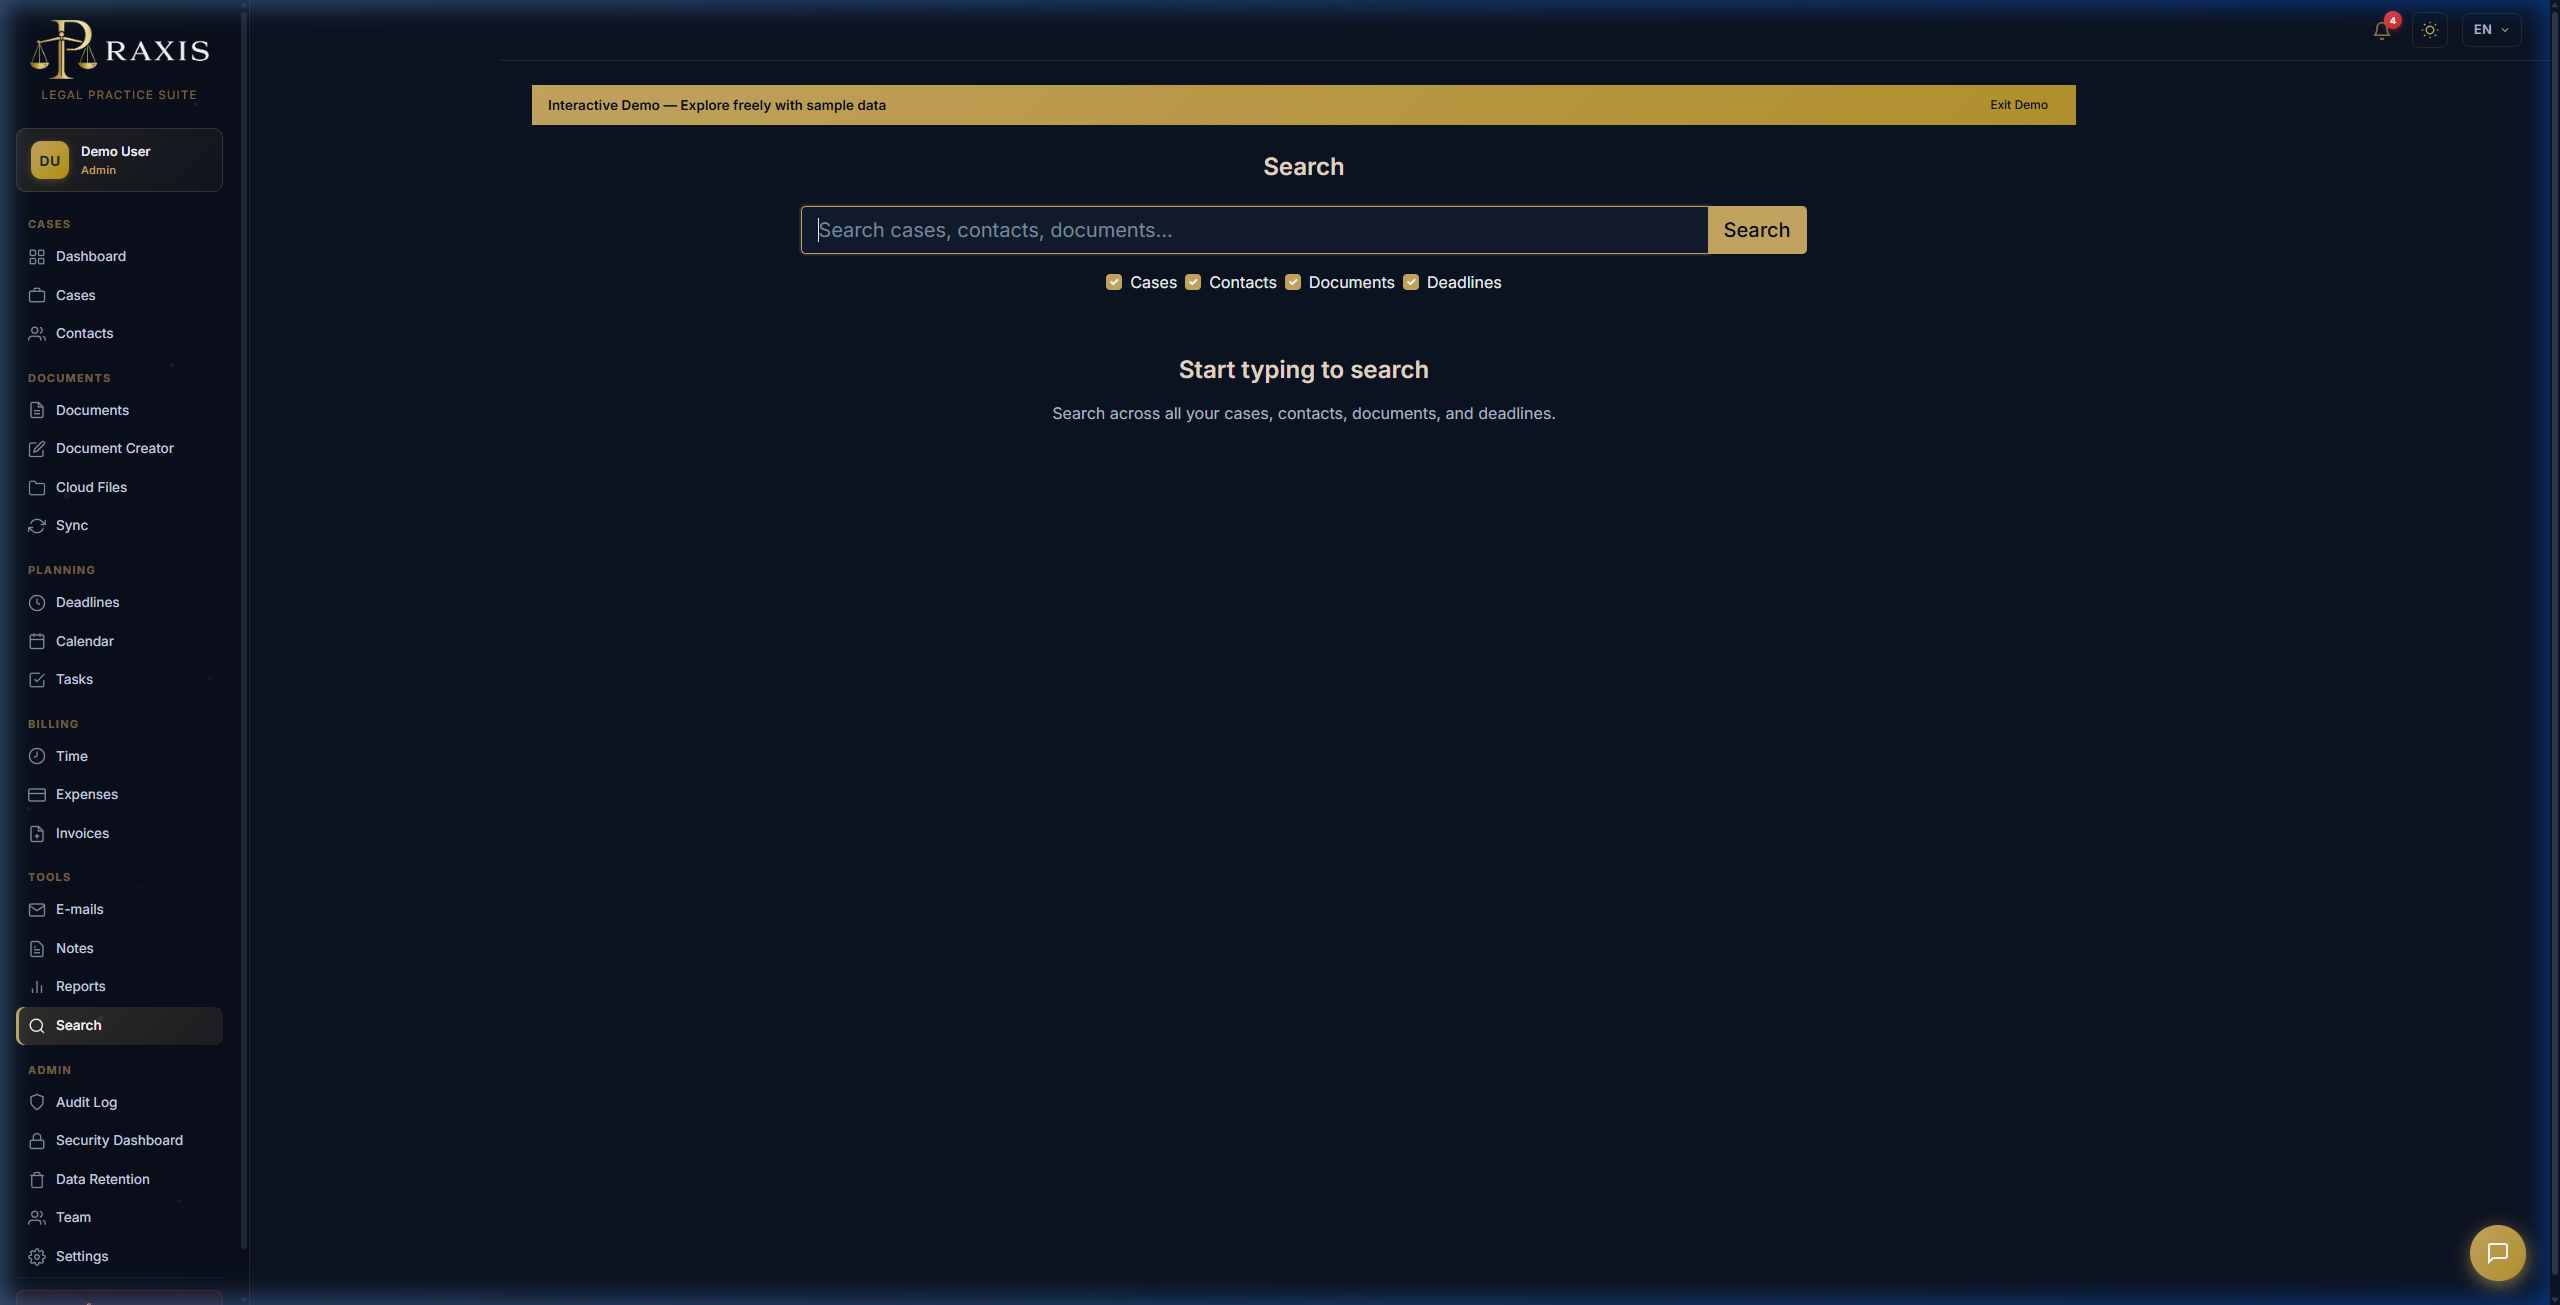2560x1305 pixels.
Task: Click the Search magnifier icon in sidebar
Action: (x=37, y=1026)
